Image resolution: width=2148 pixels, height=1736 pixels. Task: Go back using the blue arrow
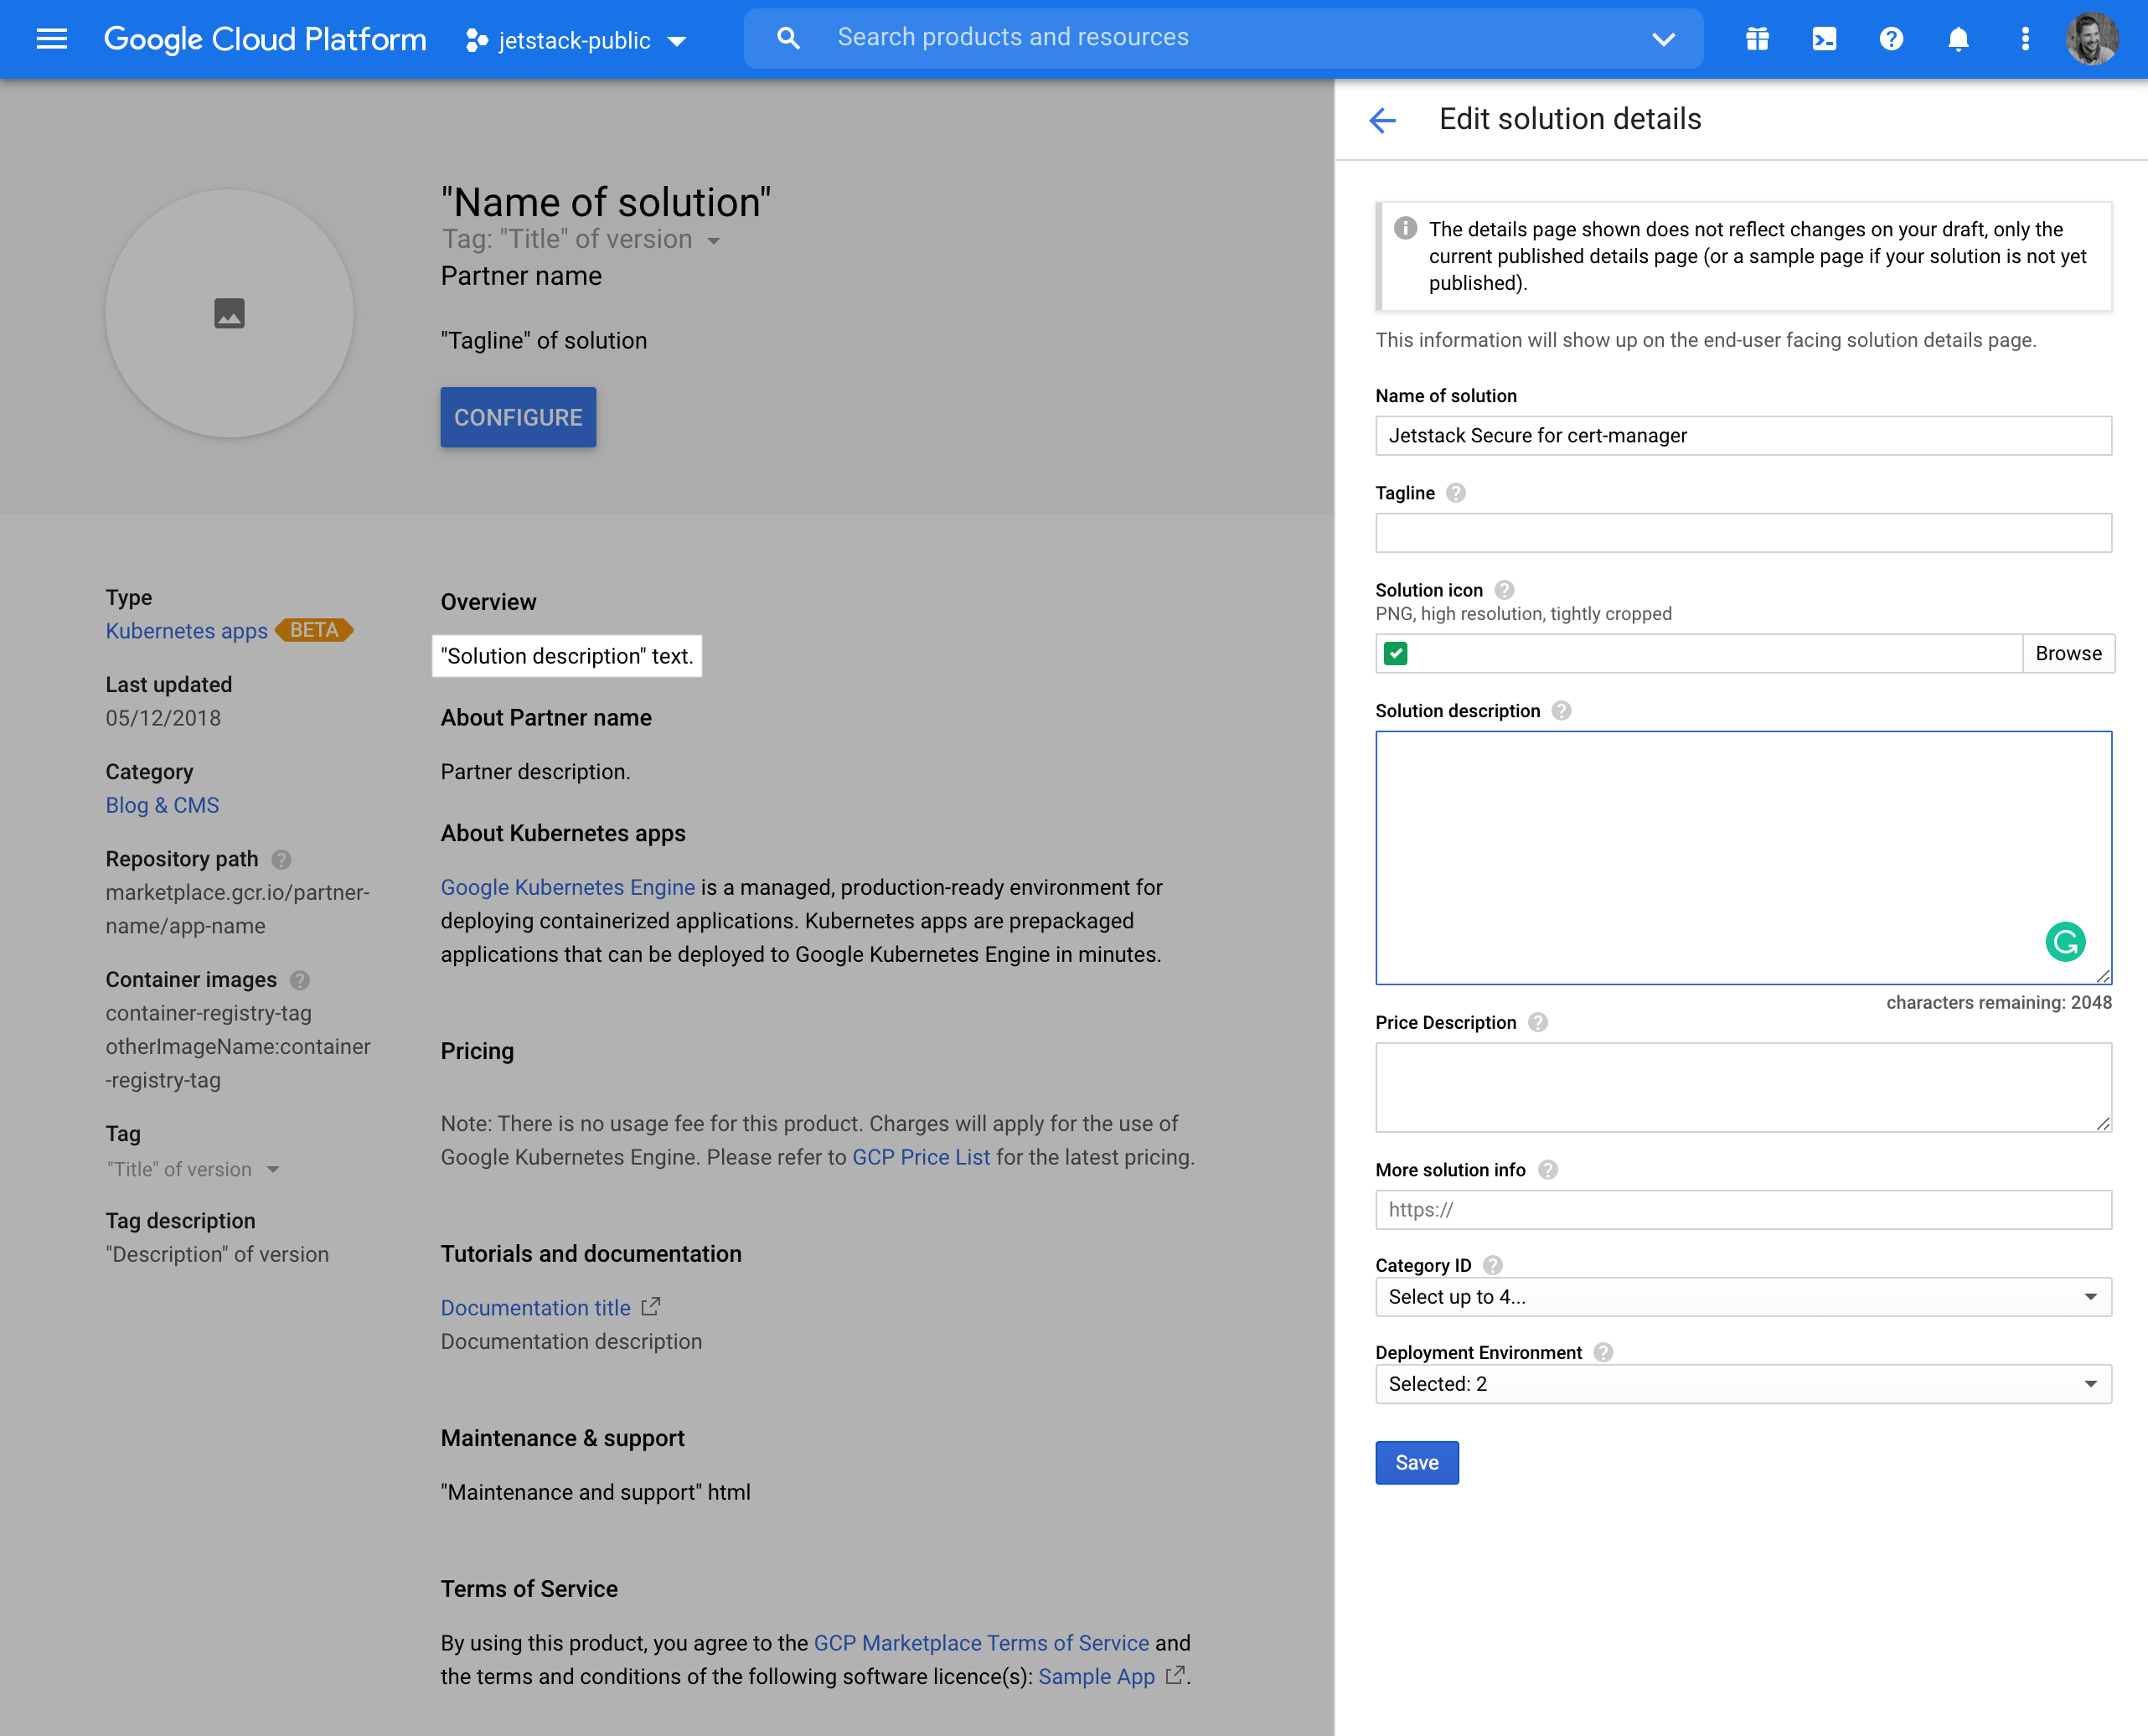(x=1382, y=120)
